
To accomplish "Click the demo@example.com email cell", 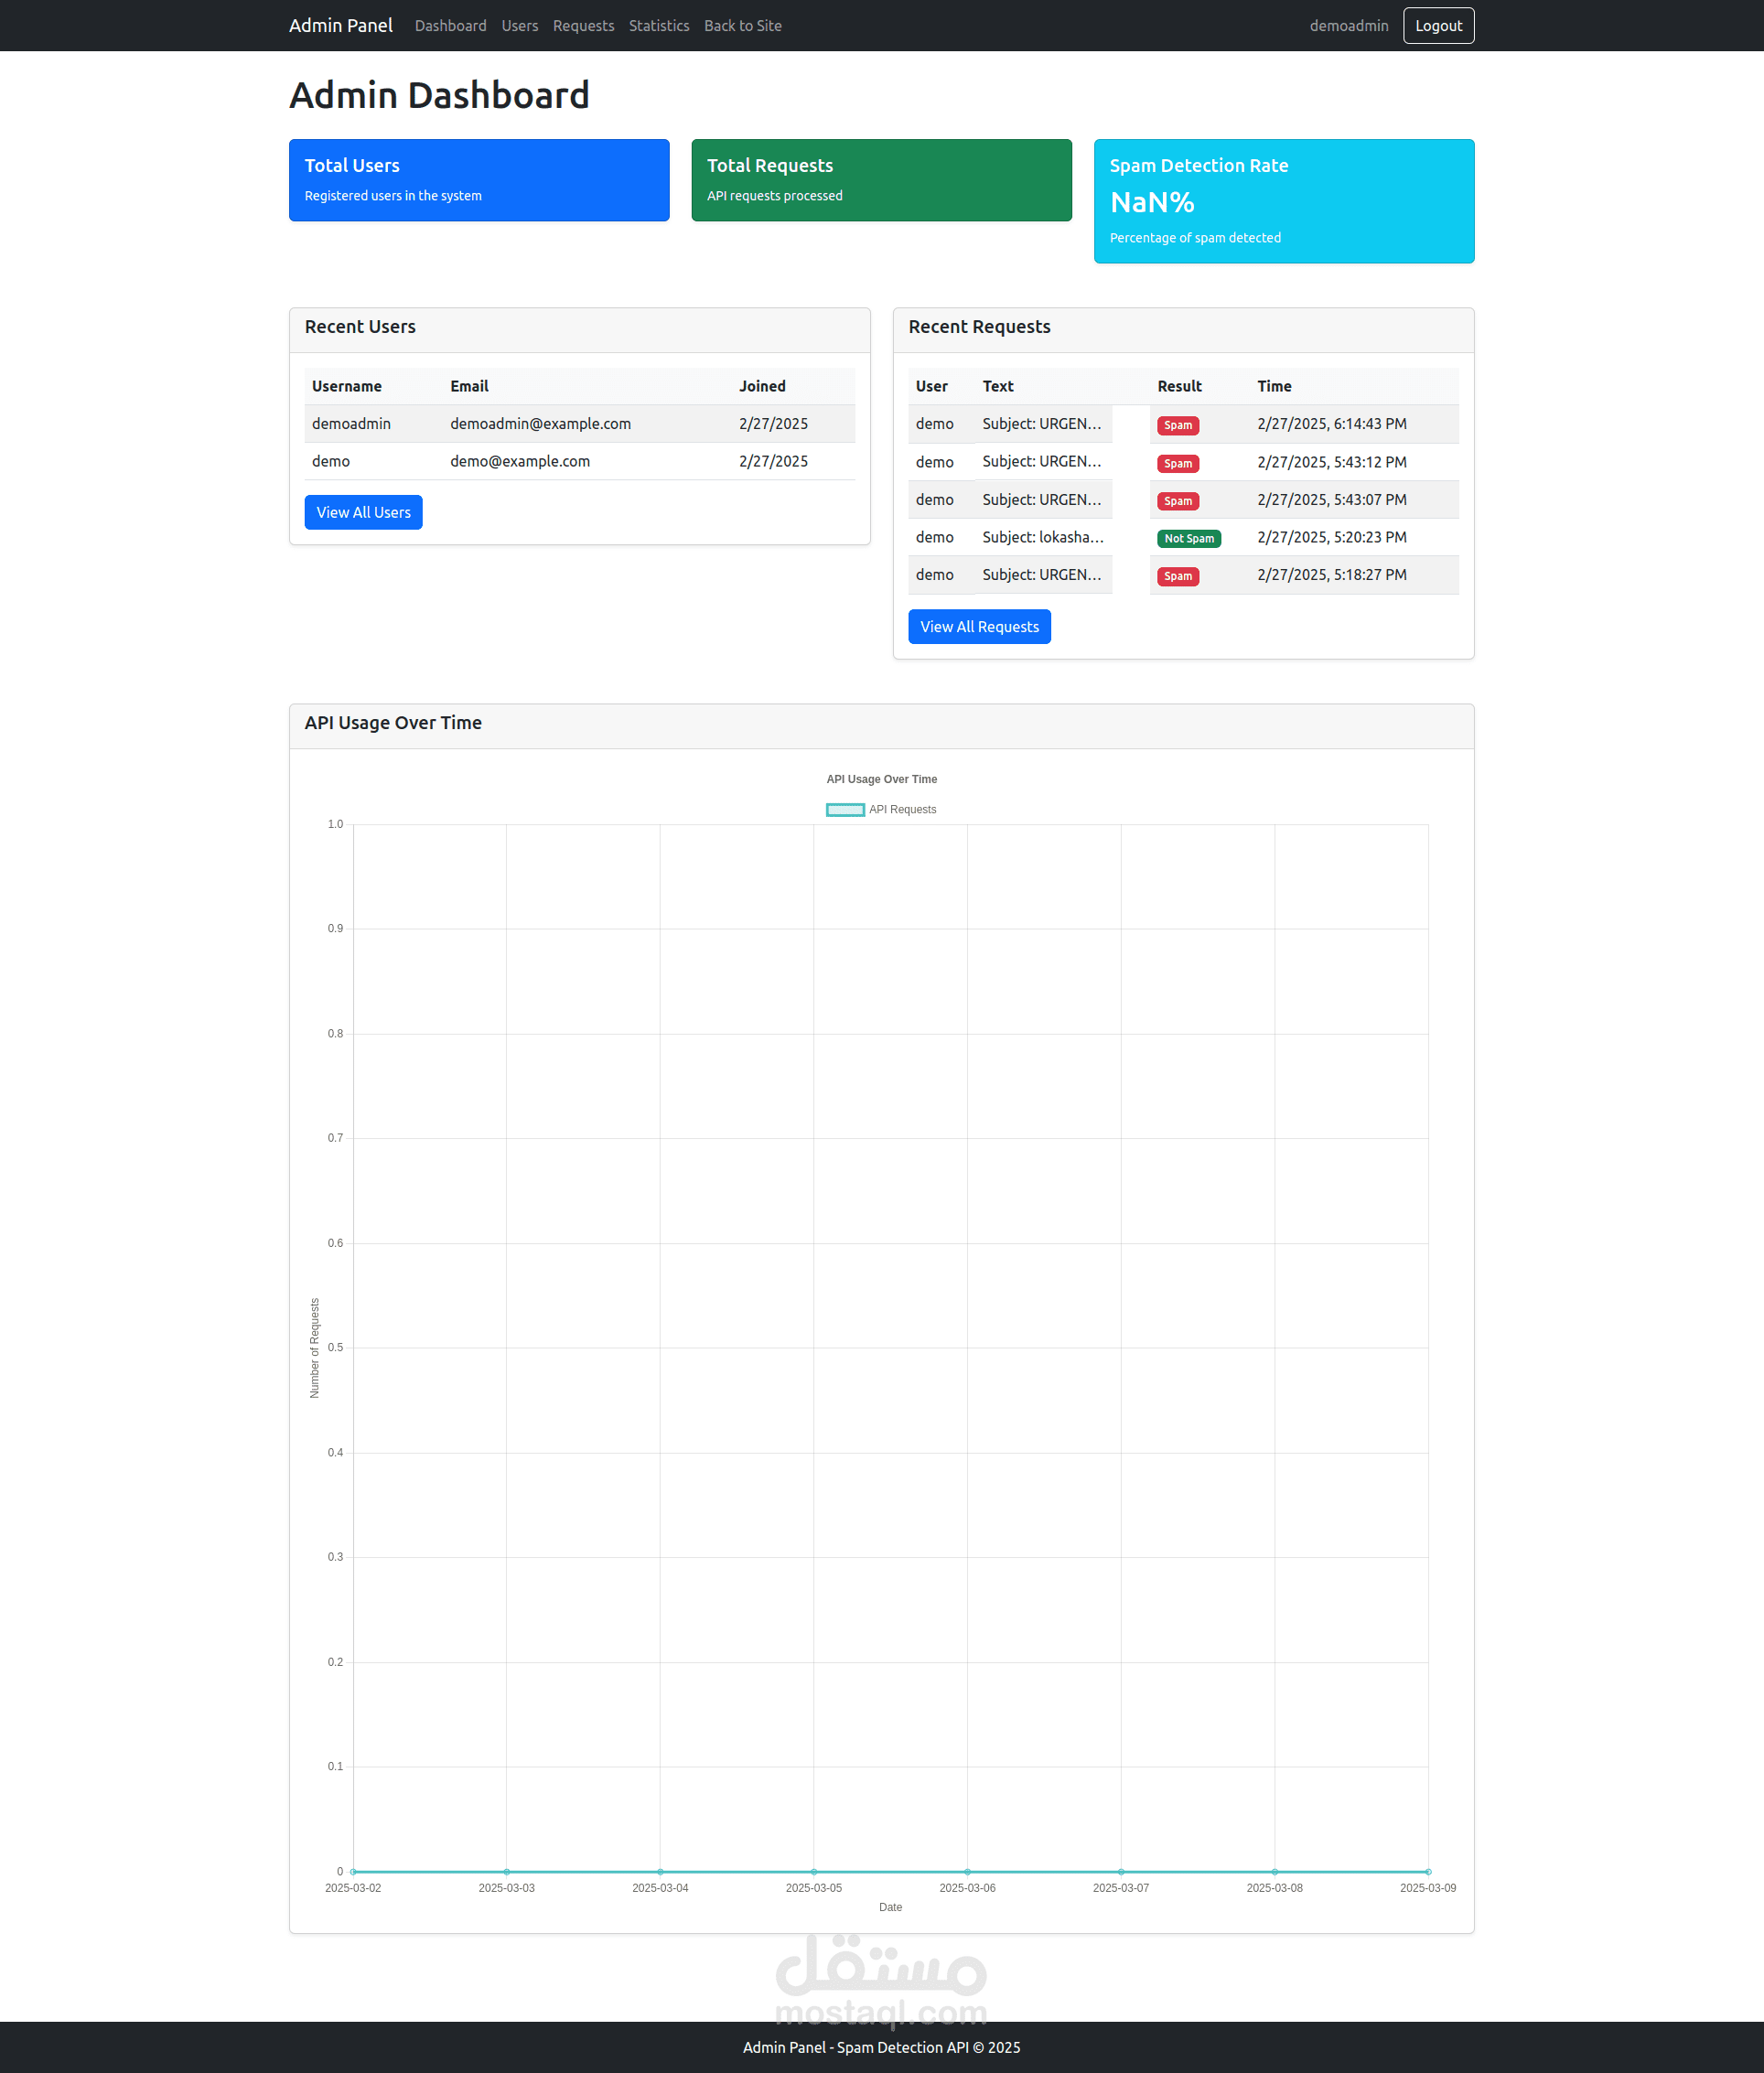I will 519,461.
